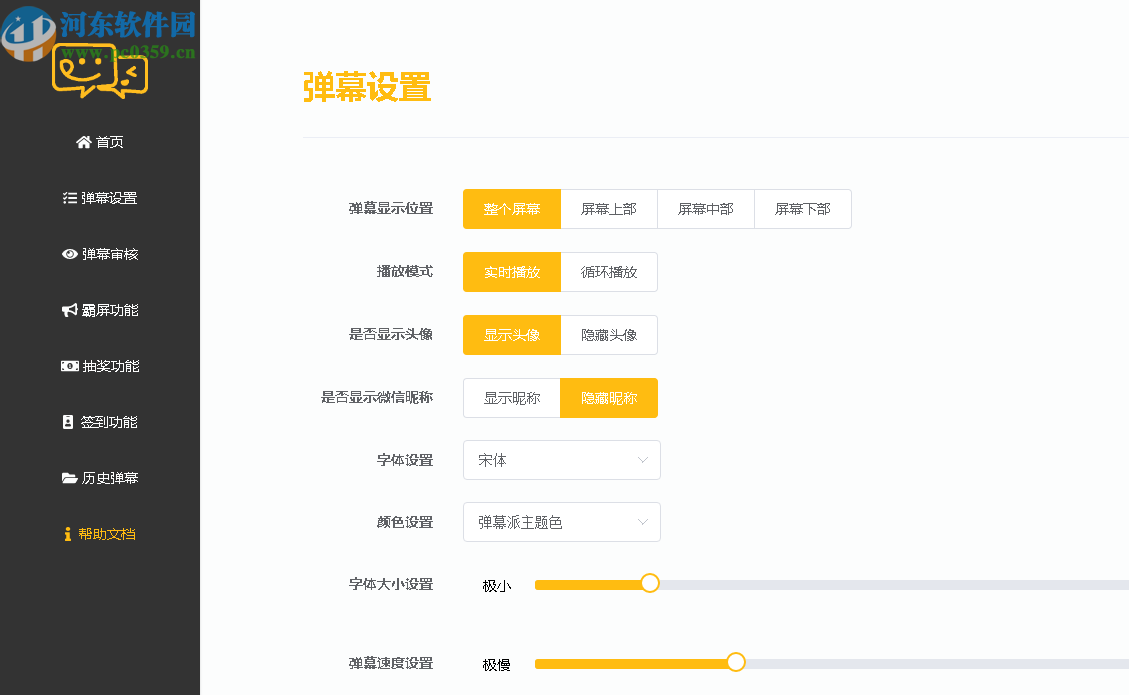Open the 字体设置 dropdown arrow
Screen dimensions: 1129x695
click(646, 459)
